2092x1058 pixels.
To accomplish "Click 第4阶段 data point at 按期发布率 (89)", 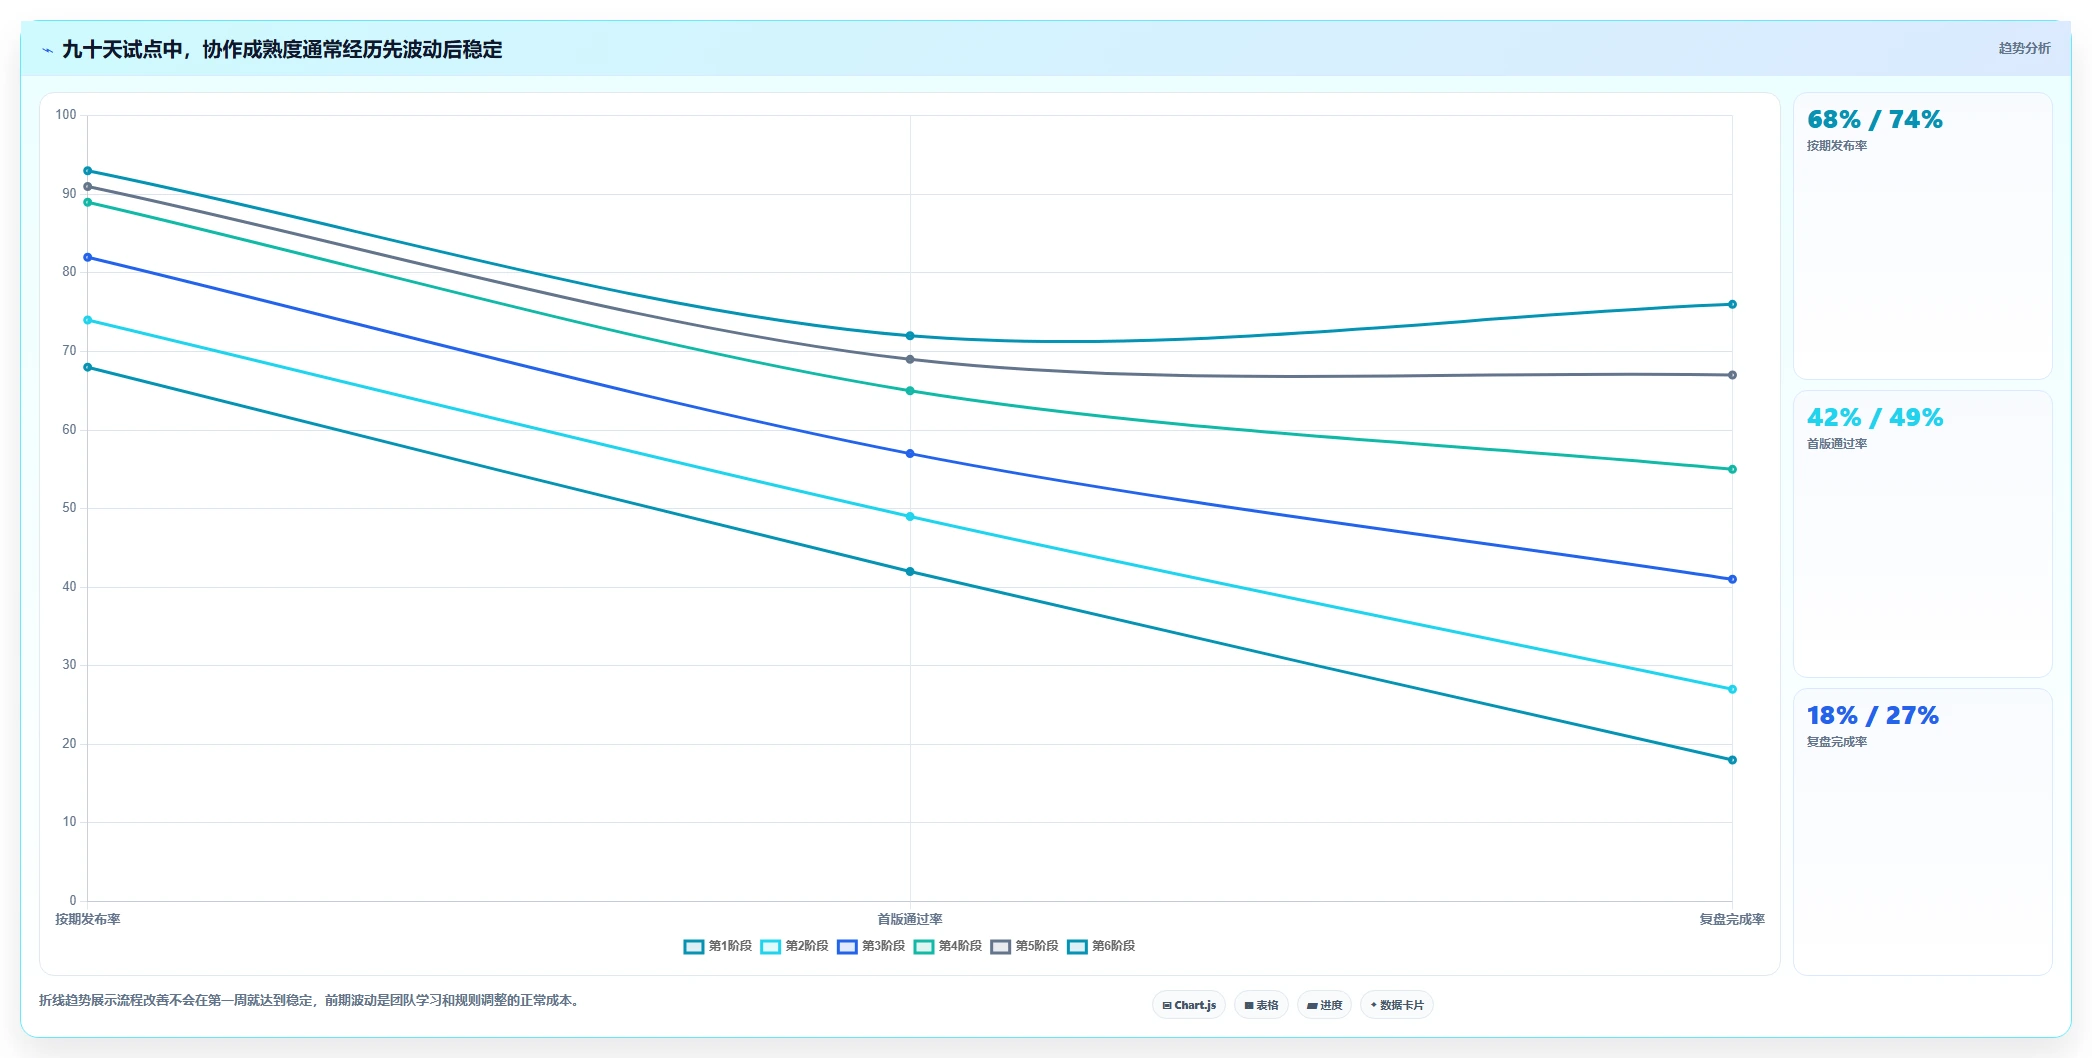I will tap(88, 203).
